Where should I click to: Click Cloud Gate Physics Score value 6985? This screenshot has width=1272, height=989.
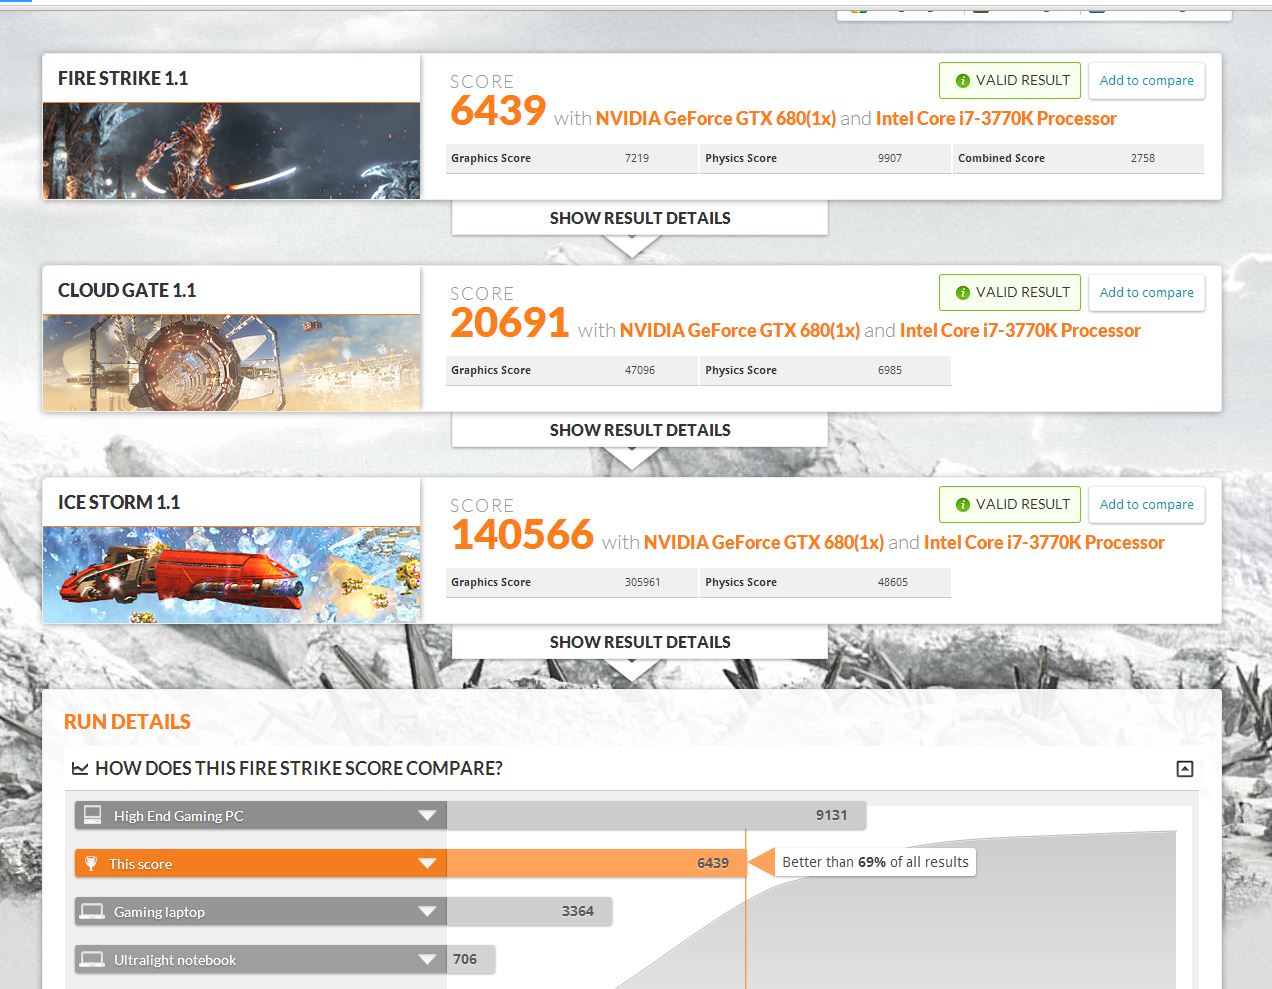click(890, 370)
